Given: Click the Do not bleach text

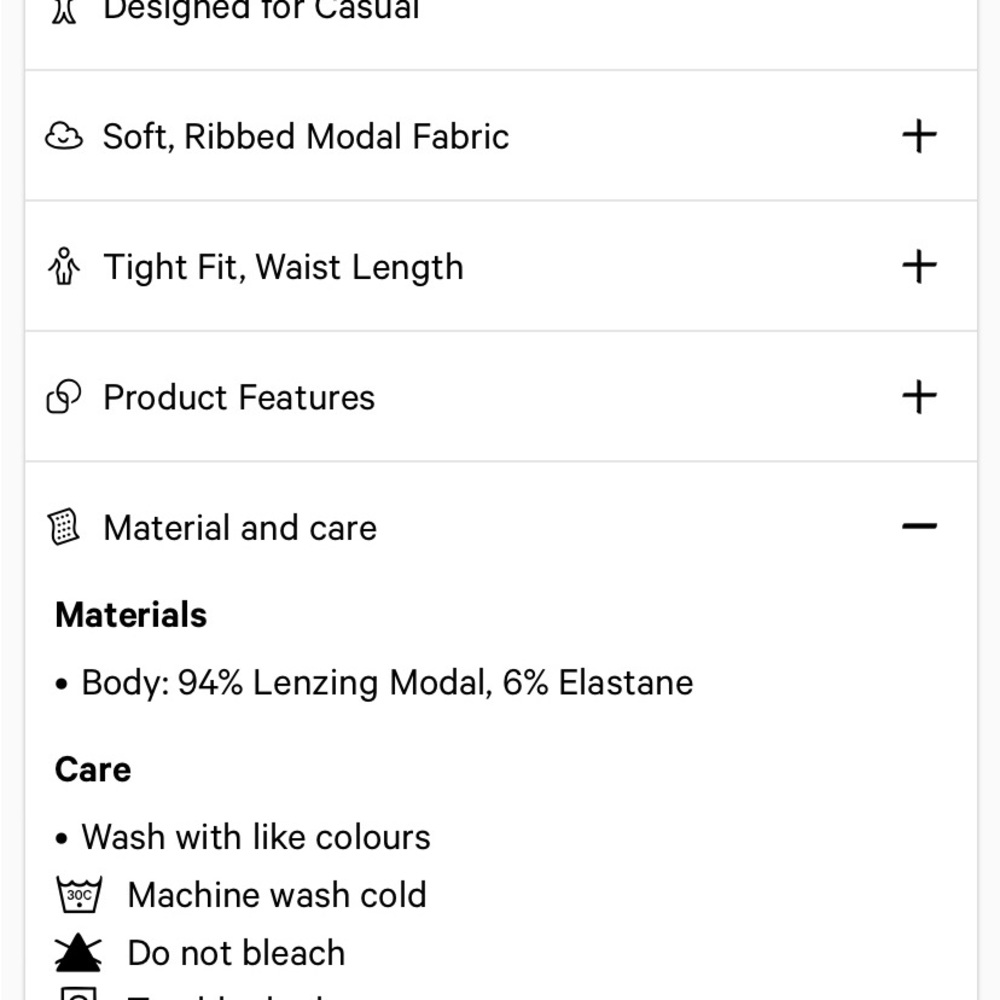Looking at the screenshot, I should (236, 954).
